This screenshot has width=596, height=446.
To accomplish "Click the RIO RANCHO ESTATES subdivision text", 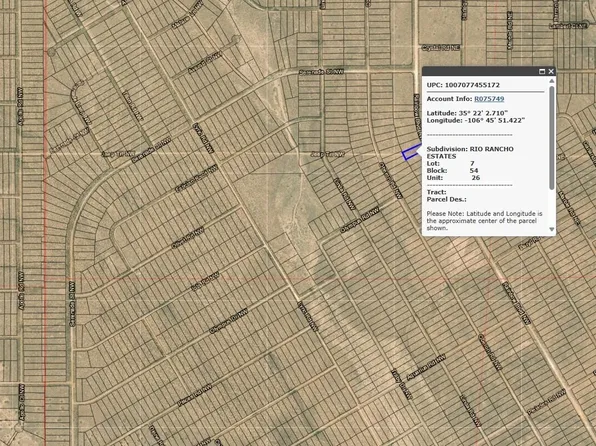I will [470, 152].
